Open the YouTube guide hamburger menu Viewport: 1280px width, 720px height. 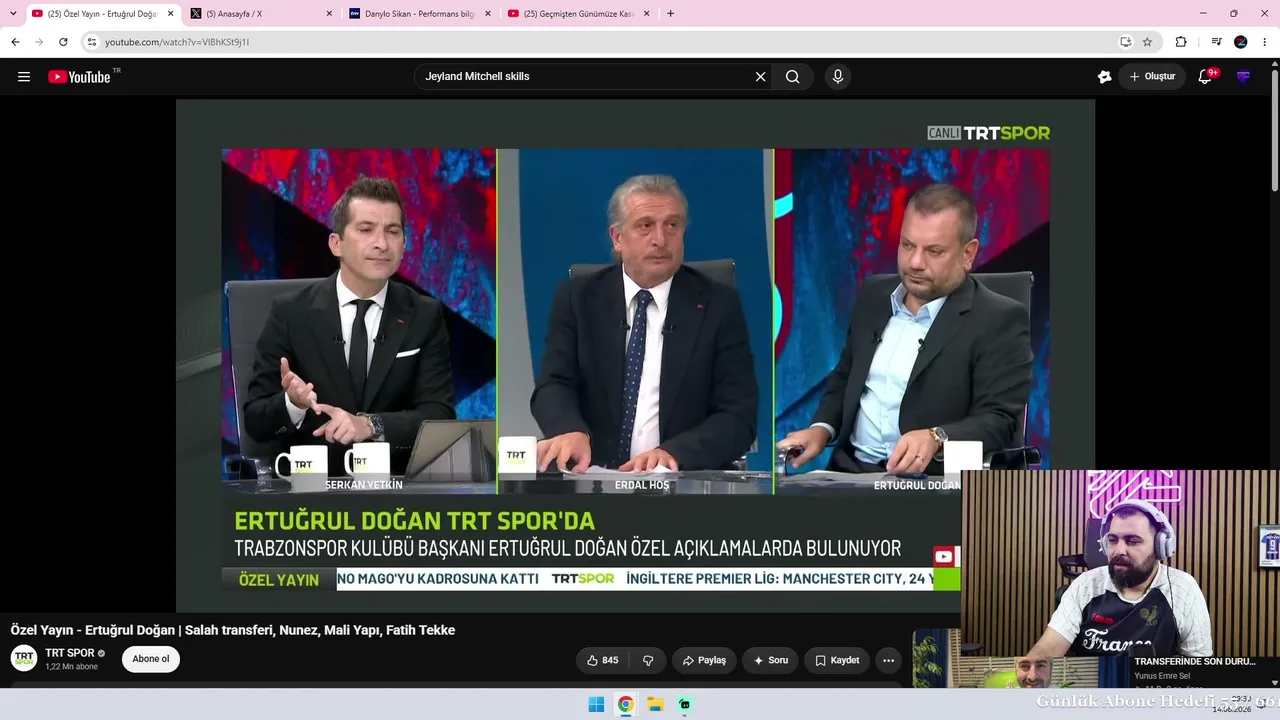pos(24,77)
